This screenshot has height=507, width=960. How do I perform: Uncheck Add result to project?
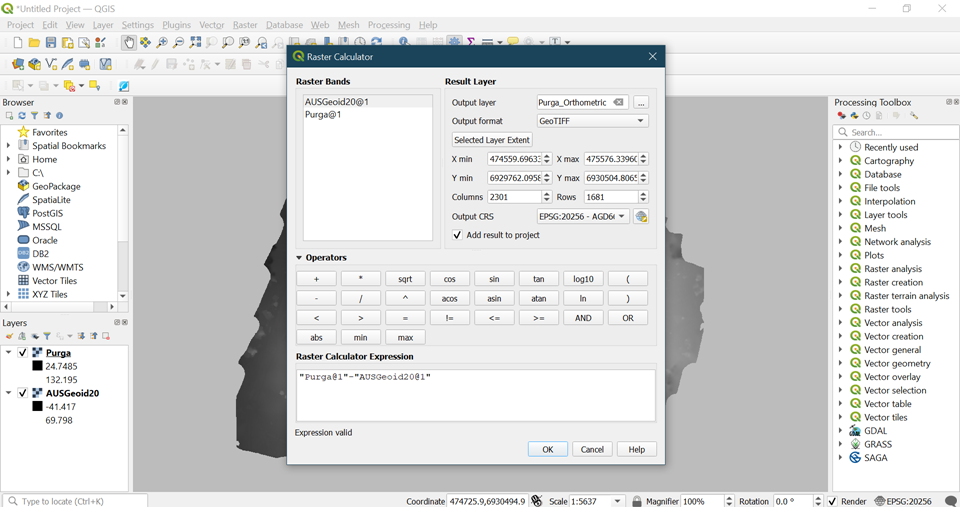pyautogui.click(x=458, y=235)
